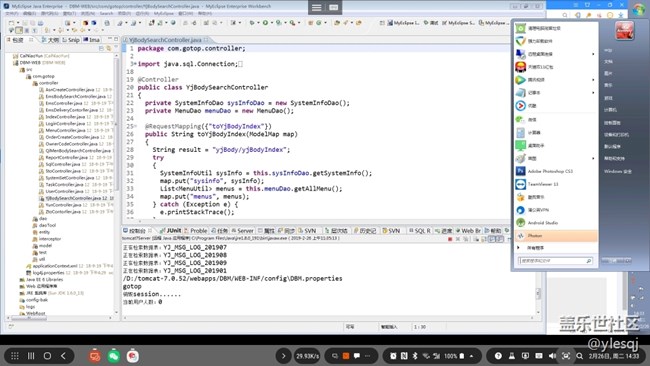Image resolution: width=650 pixels, height=366 pixels.
Task: Select the highlighted Photon entry in the Start menu
Action: pyautogui.click(x=555, y=235)
